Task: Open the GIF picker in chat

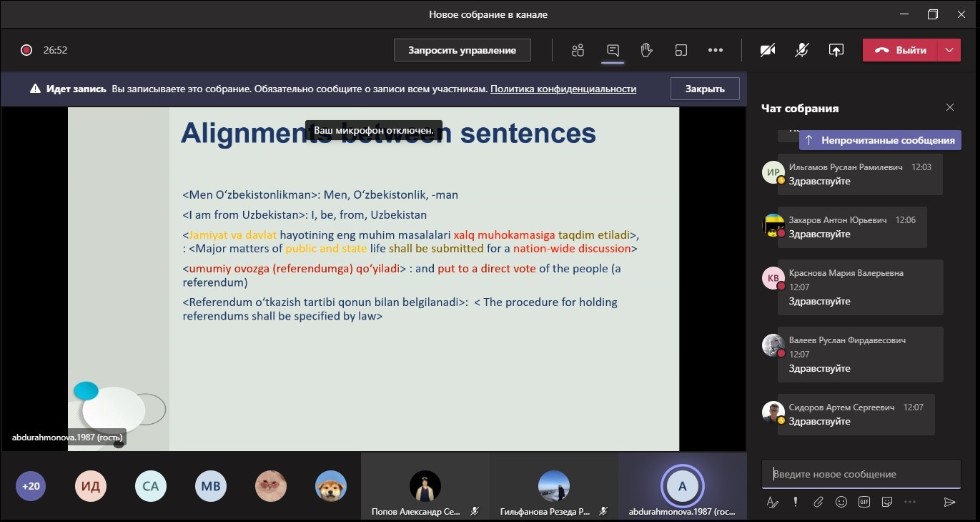Action: pos(863,502)
